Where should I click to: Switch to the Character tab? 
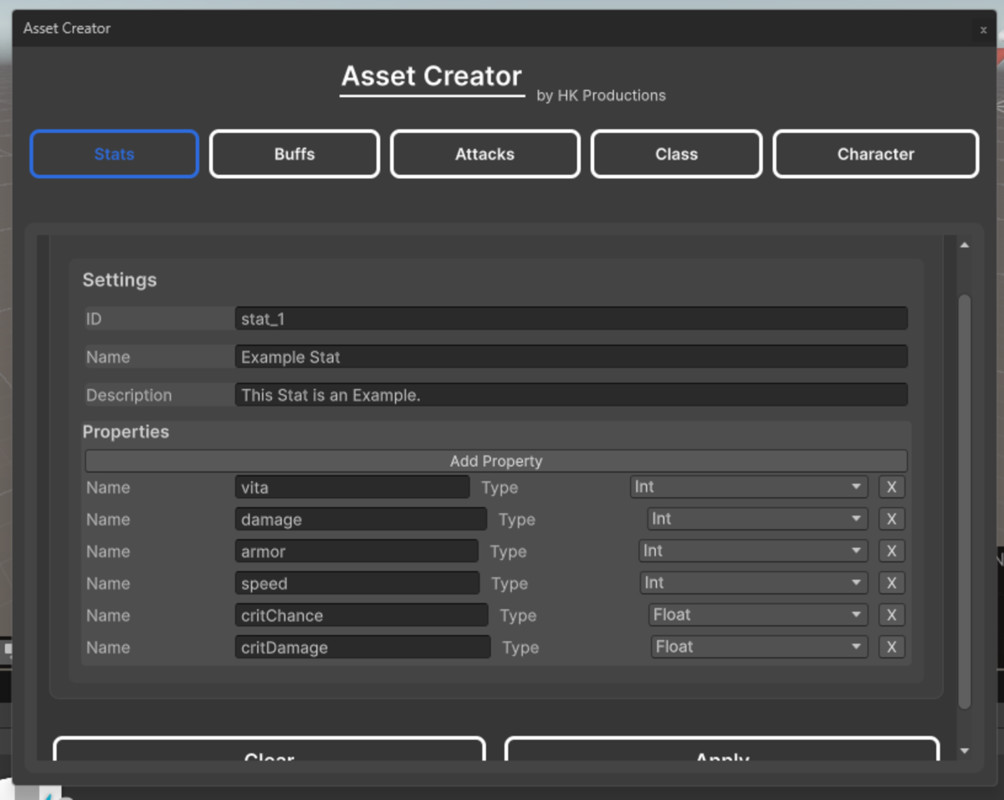point(875,154)
